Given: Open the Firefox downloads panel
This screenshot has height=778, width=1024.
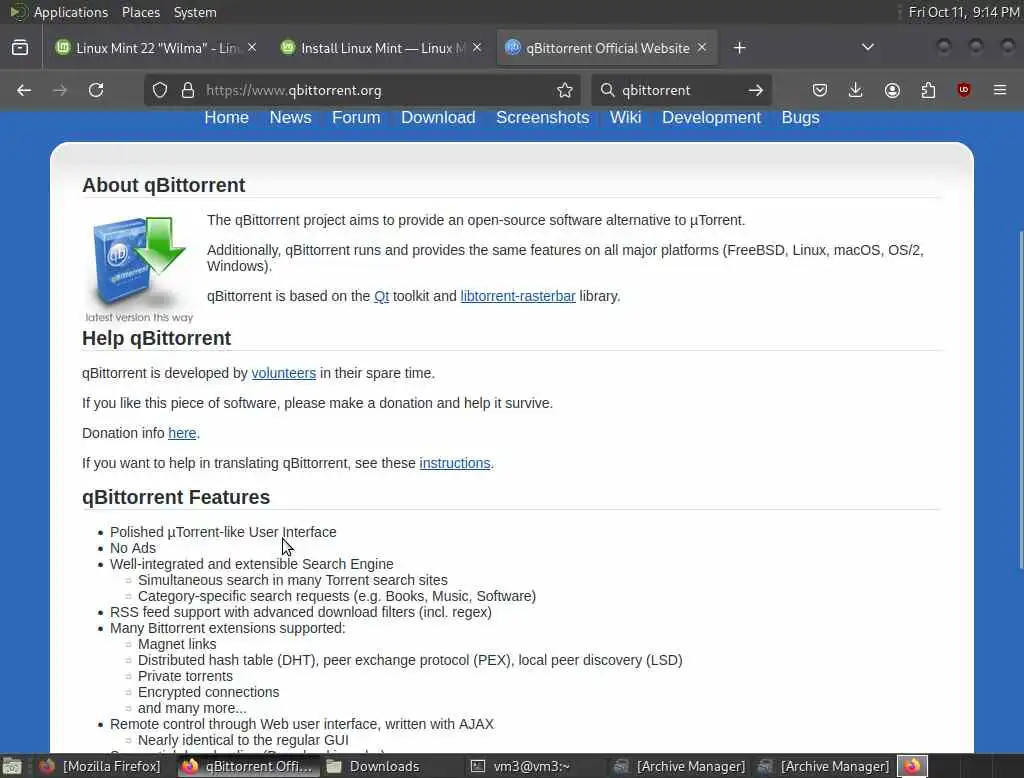Looking at the screenshot, I should click(856, 90).
